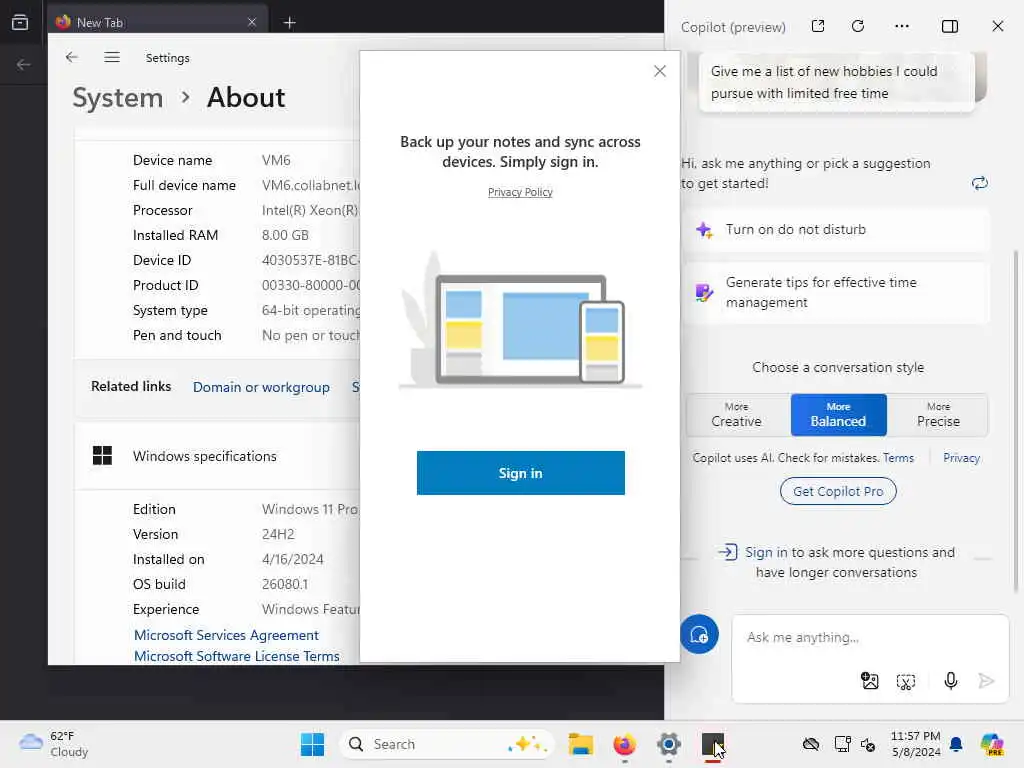Click System breadcrumb in Settings
This screenshot has height=768, width=1024.
118,98
